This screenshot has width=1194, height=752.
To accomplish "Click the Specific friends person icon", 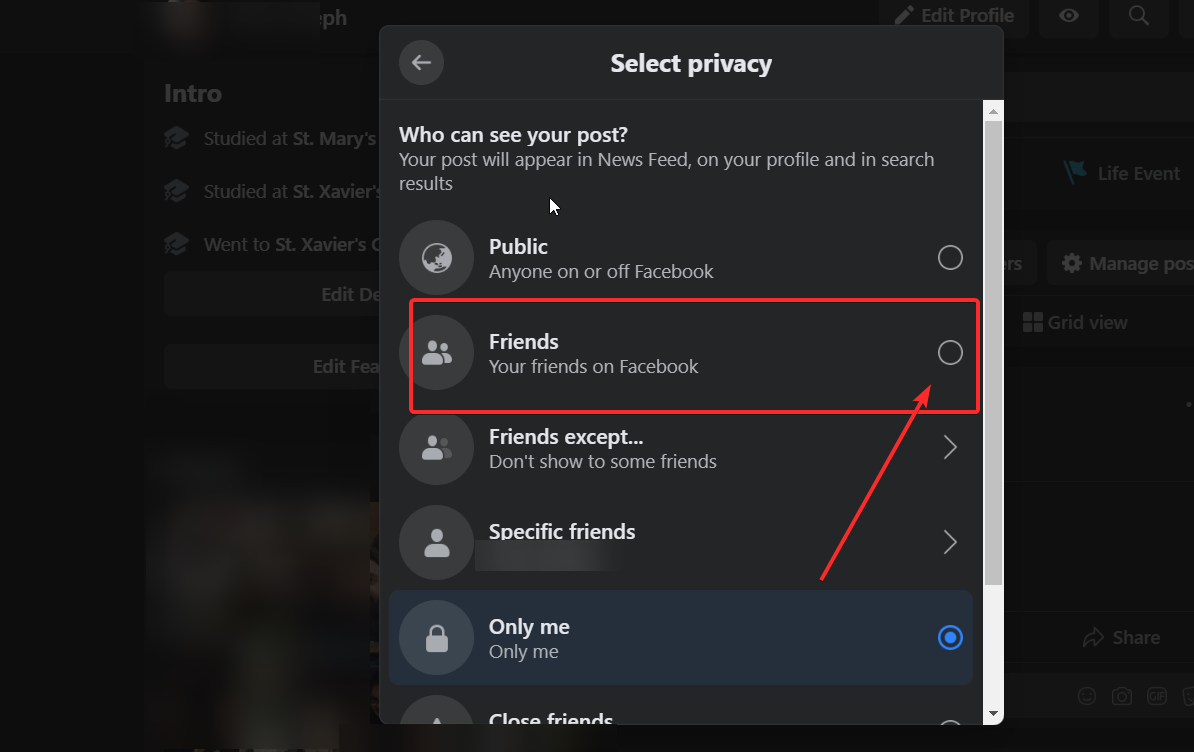I will [436, 543].
